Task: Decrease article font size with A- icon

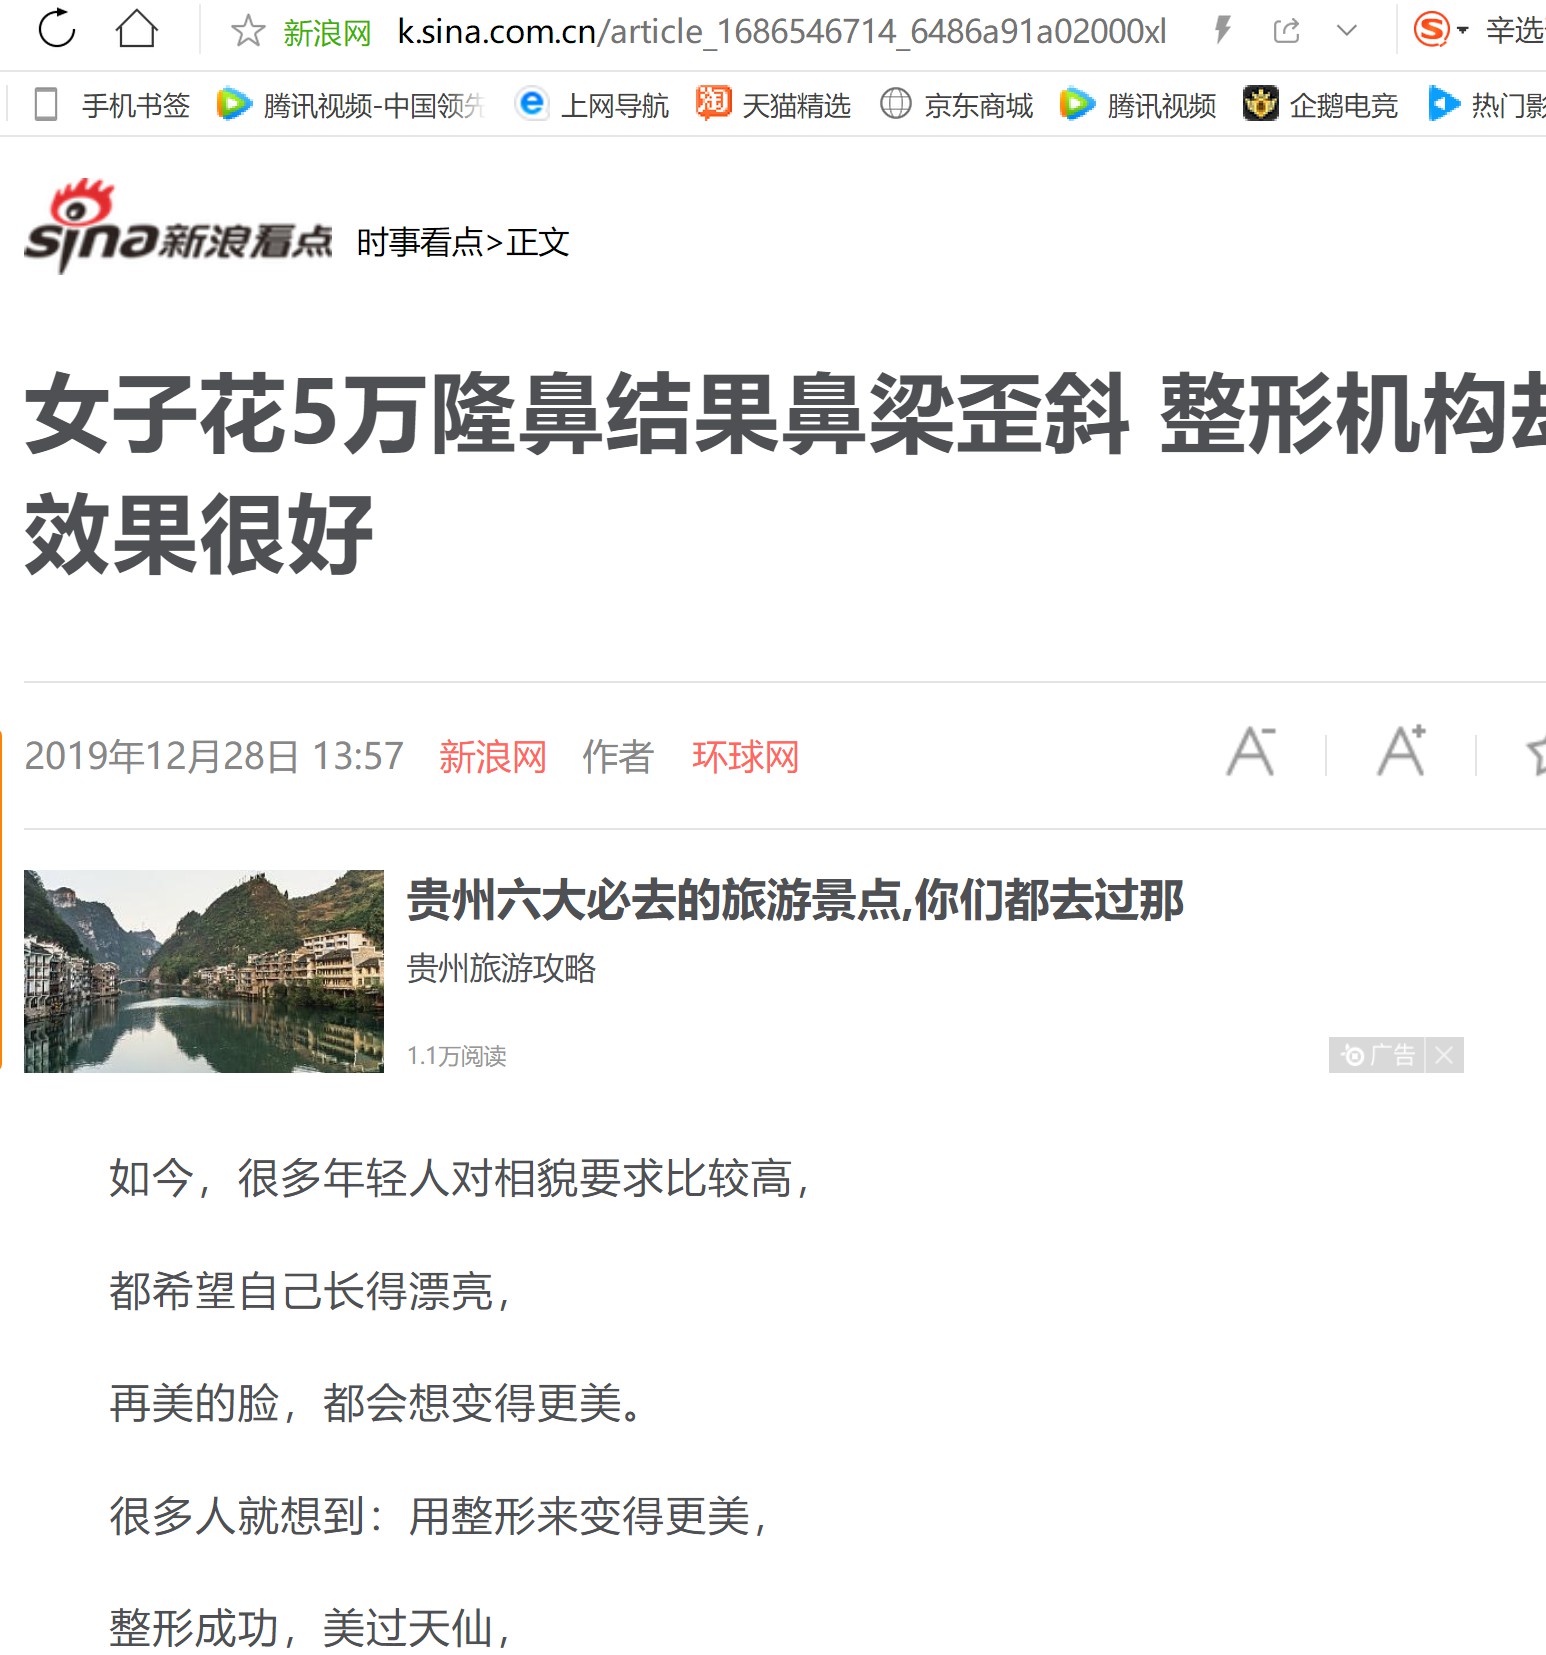Action: pos(1251,752)
